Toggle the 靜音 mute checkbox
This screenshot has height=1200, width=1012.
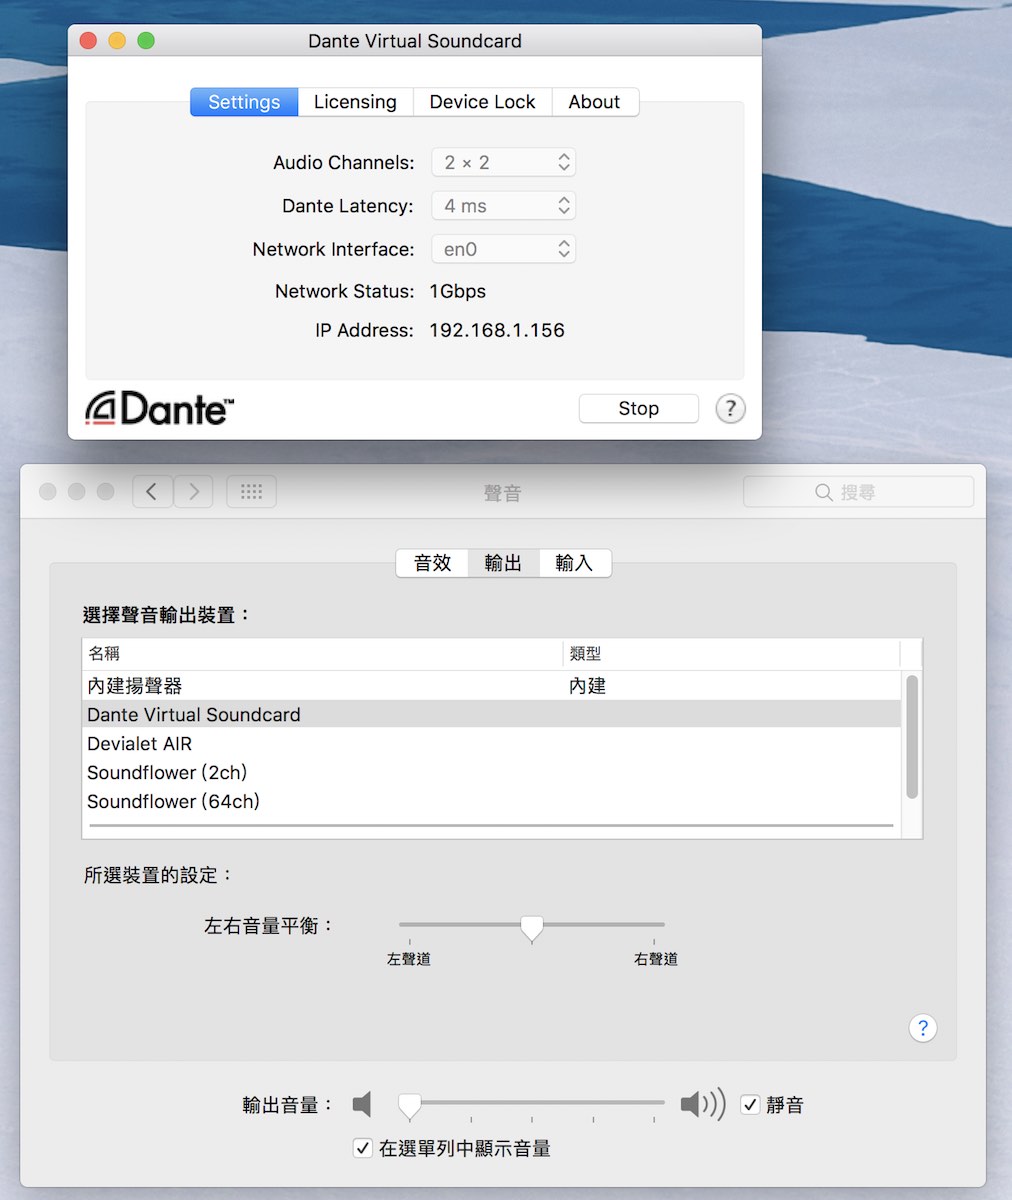750,1105
